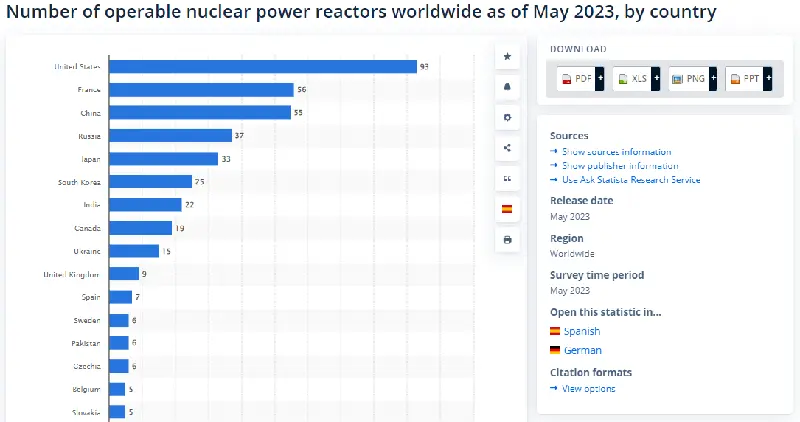Expand citation formats View options
The width and height of the screenshot is (800, 422).
click(588, 388)
